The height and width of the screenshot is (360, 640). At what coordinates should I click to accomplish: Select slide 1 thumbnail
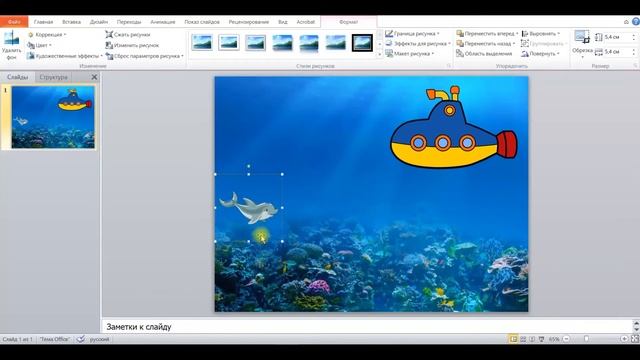(53, 117)
